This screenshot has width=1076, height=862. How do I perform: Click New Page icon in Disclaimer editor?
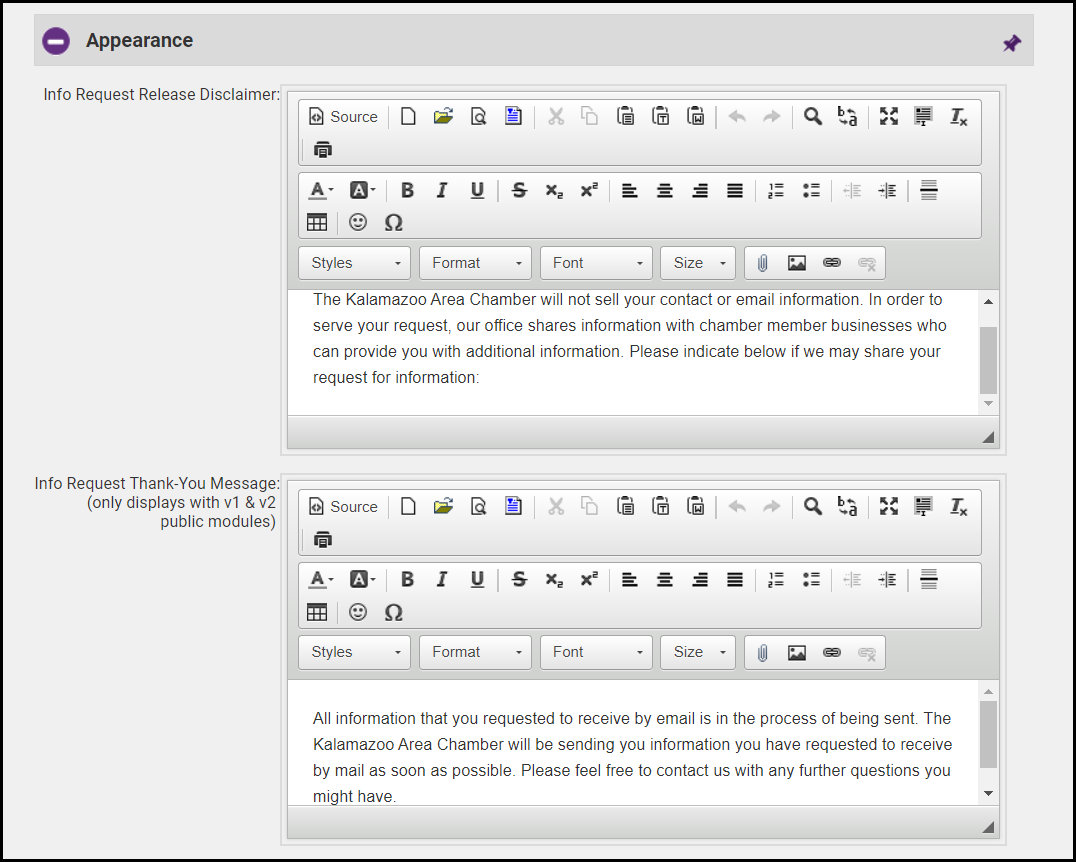click(x=408, y=117)
